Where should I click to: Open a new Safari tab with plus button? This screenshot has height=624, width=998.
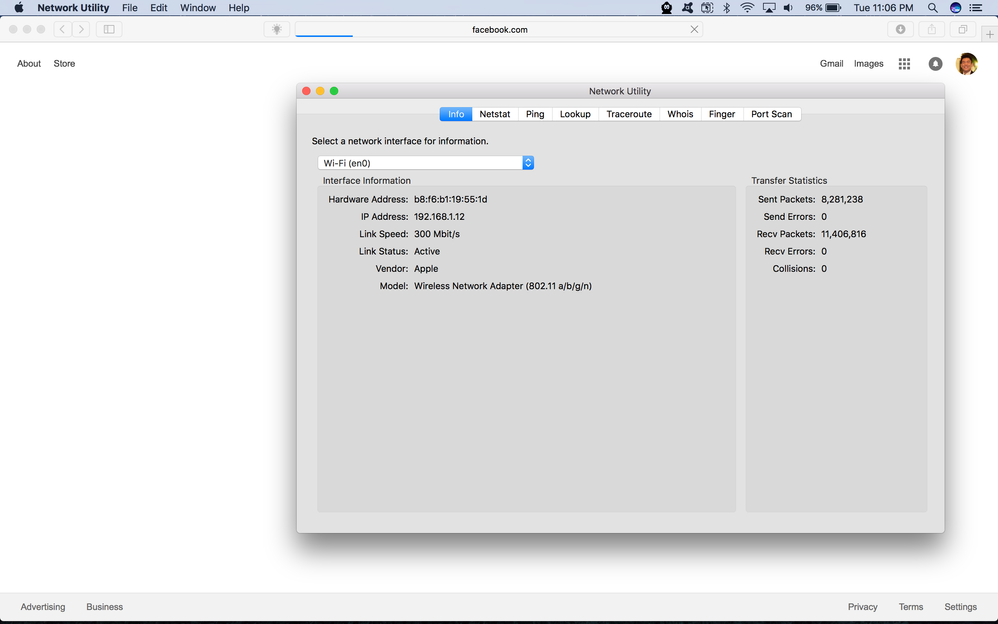(x=989, y=34)
